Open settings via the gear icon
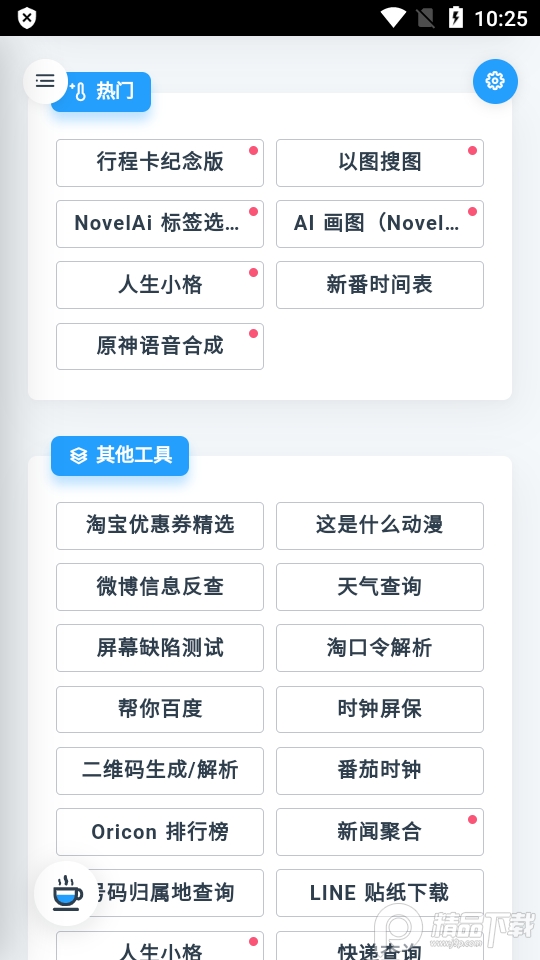This screenshot has width=540, height=960. [x=495, y=81]
